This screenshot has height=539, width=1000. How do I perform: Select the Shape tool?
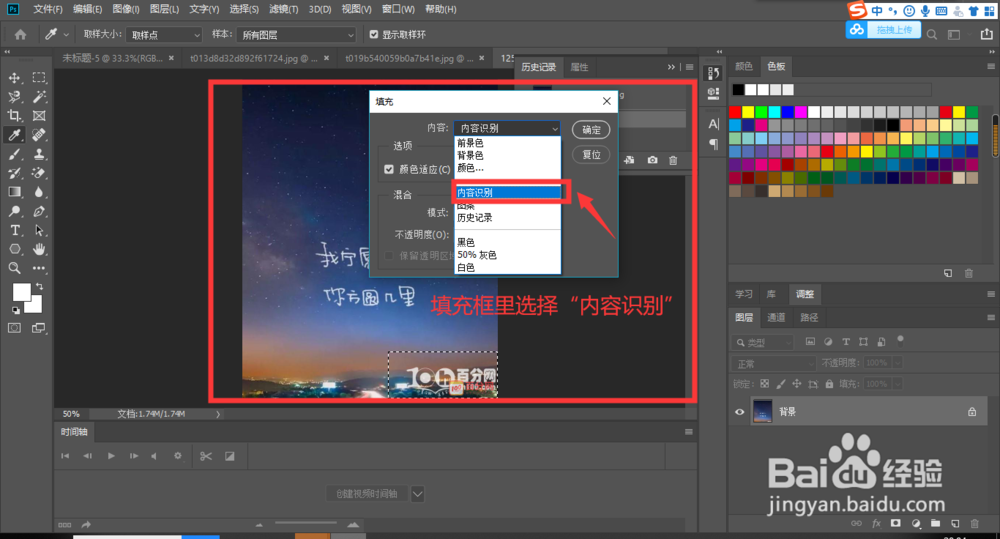14,249
